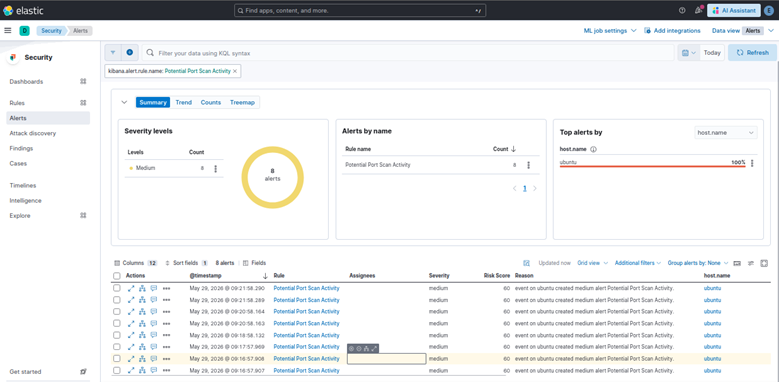779x382 pixels.
Task: Check the 09:16:57.908 alert row
Action: tap(116, 359)
